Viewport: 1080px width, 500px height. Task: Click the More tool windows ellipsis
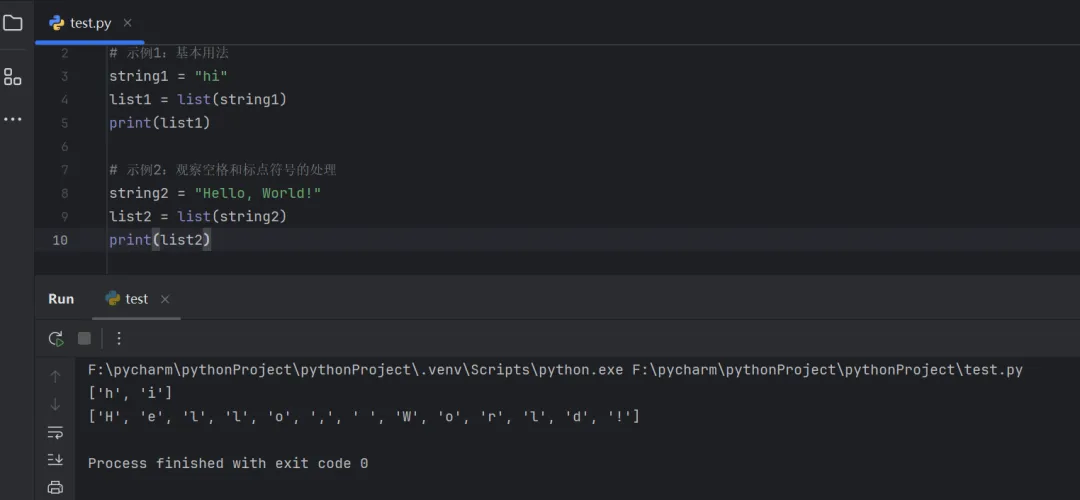13,120
